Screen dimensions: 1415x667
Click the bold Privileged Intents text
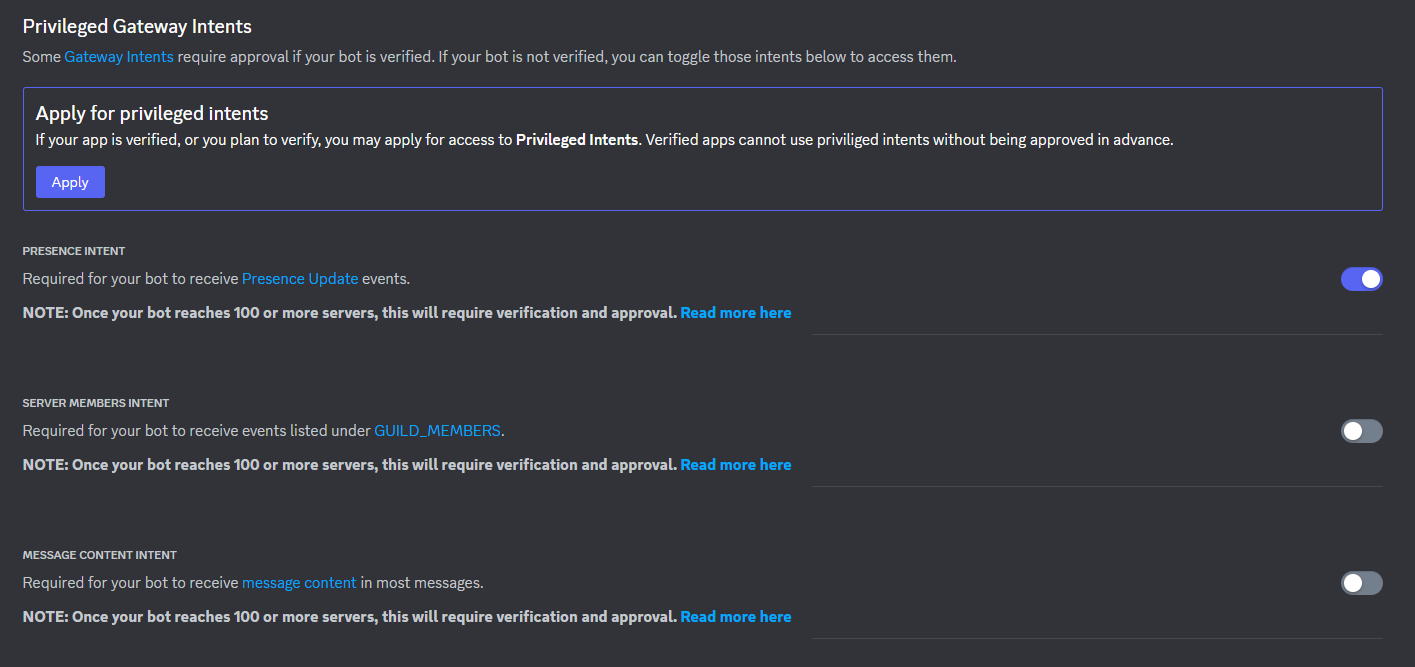[576, 139]
